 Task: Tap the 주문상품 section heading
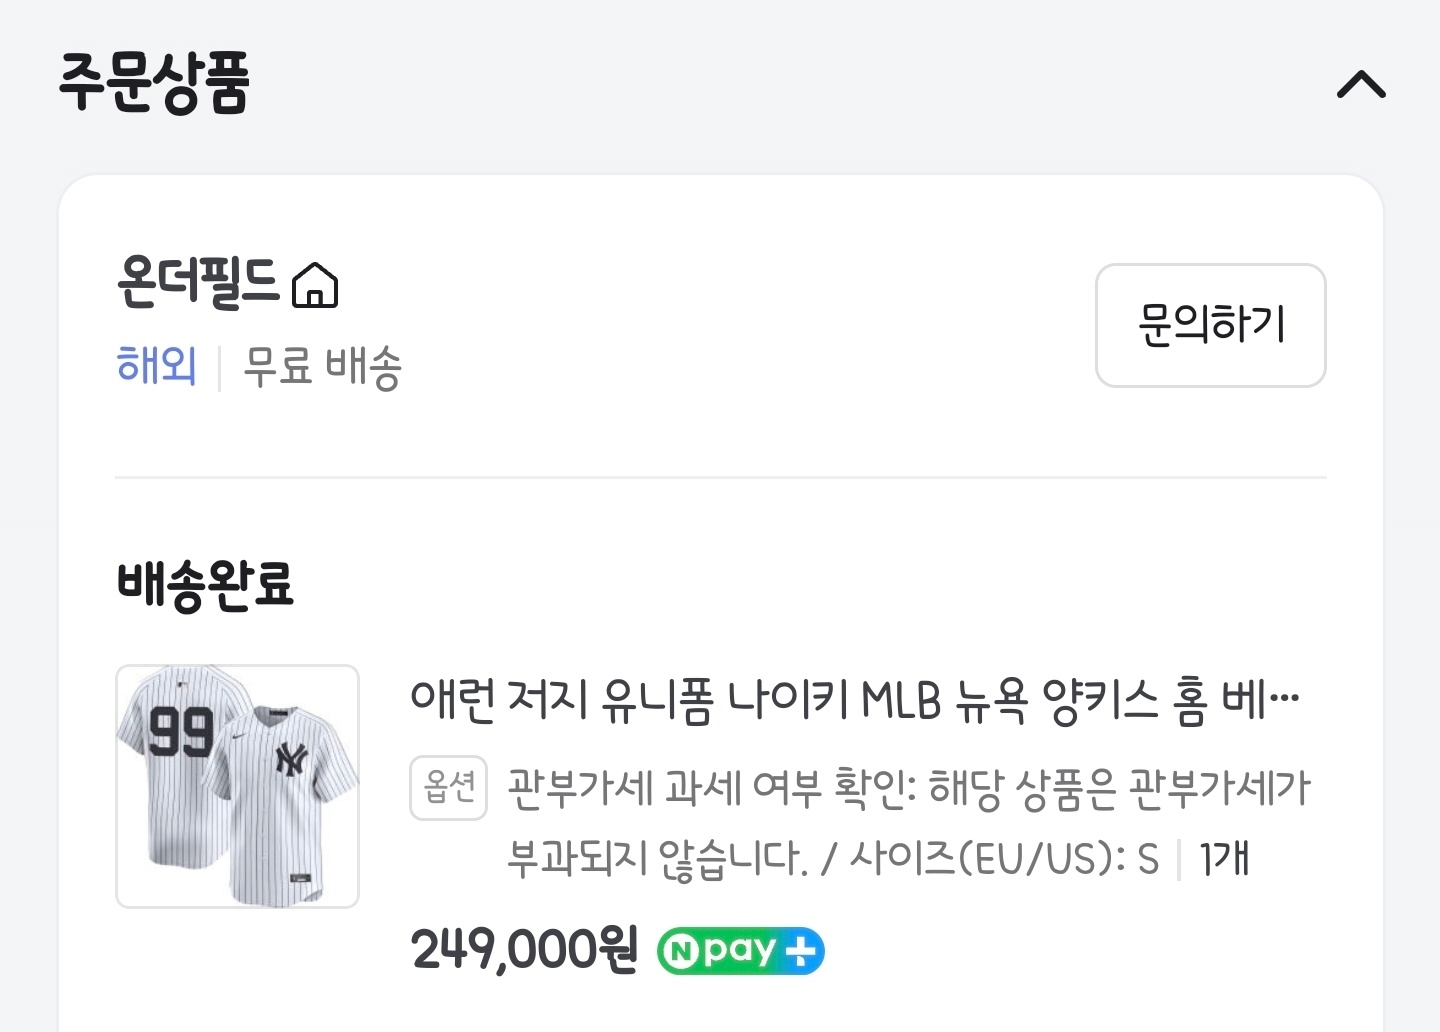tap(154, 83)
